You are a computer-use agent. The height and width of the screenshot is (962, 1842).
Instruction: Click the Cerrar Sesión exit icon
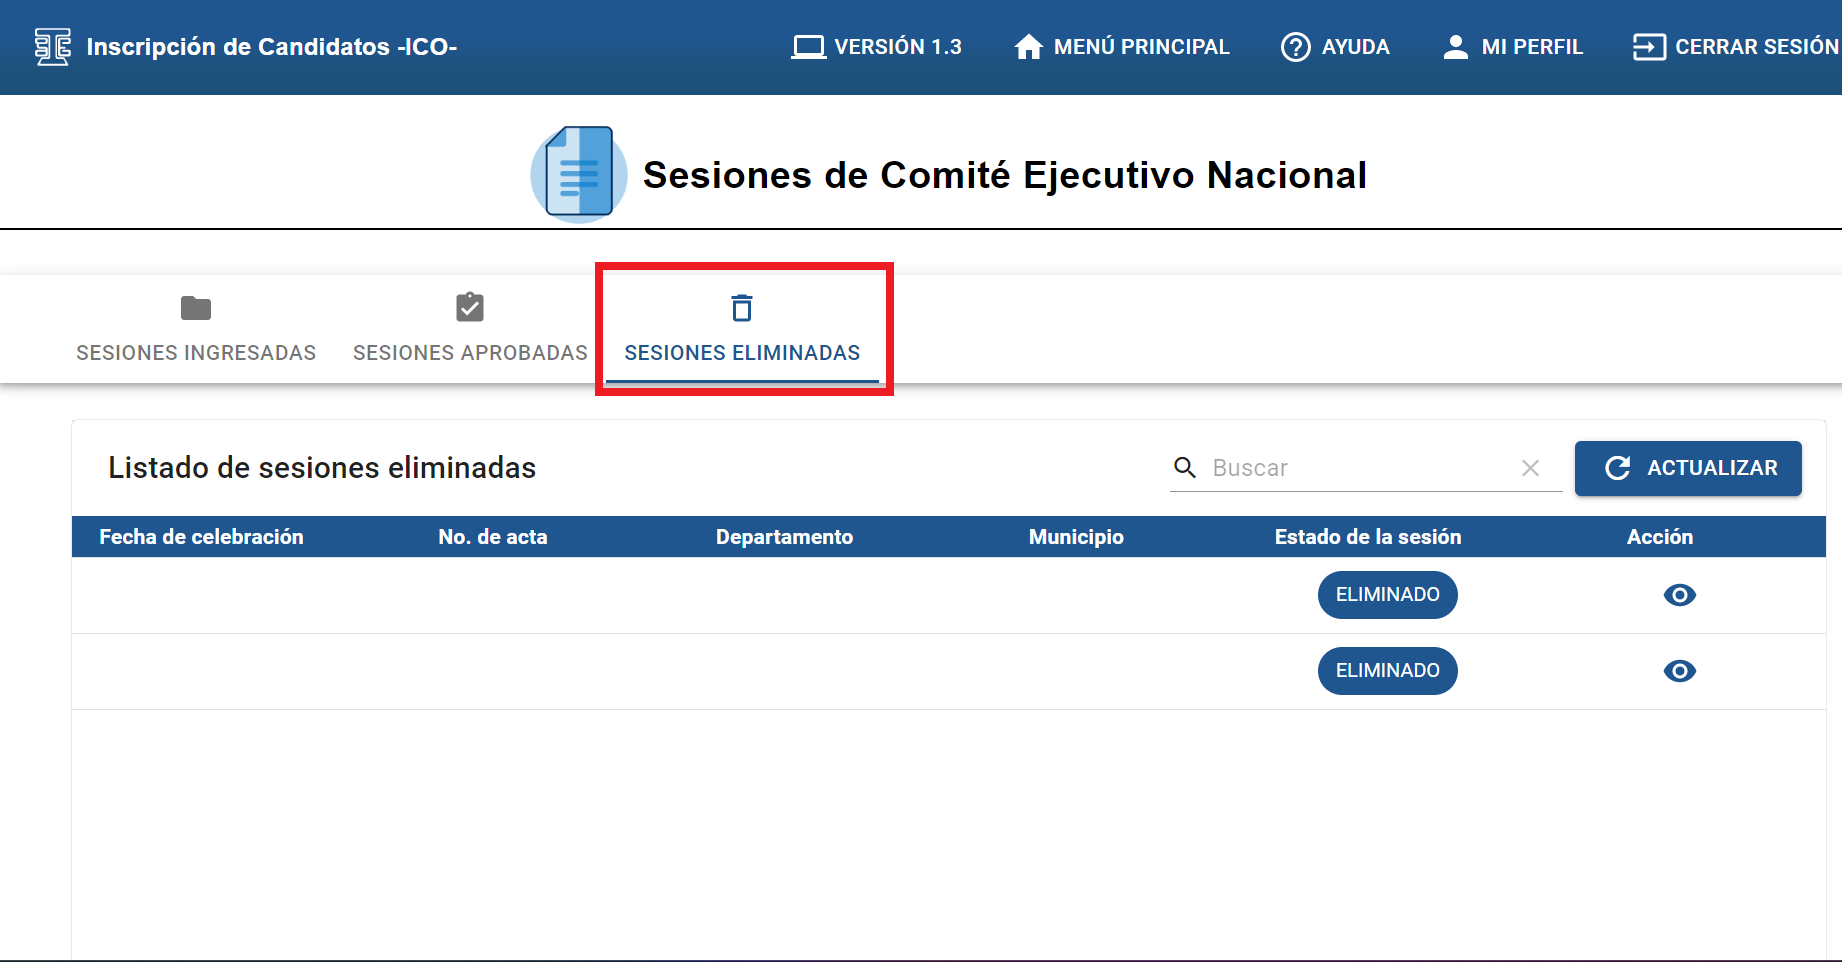(x=1648, y=47)
